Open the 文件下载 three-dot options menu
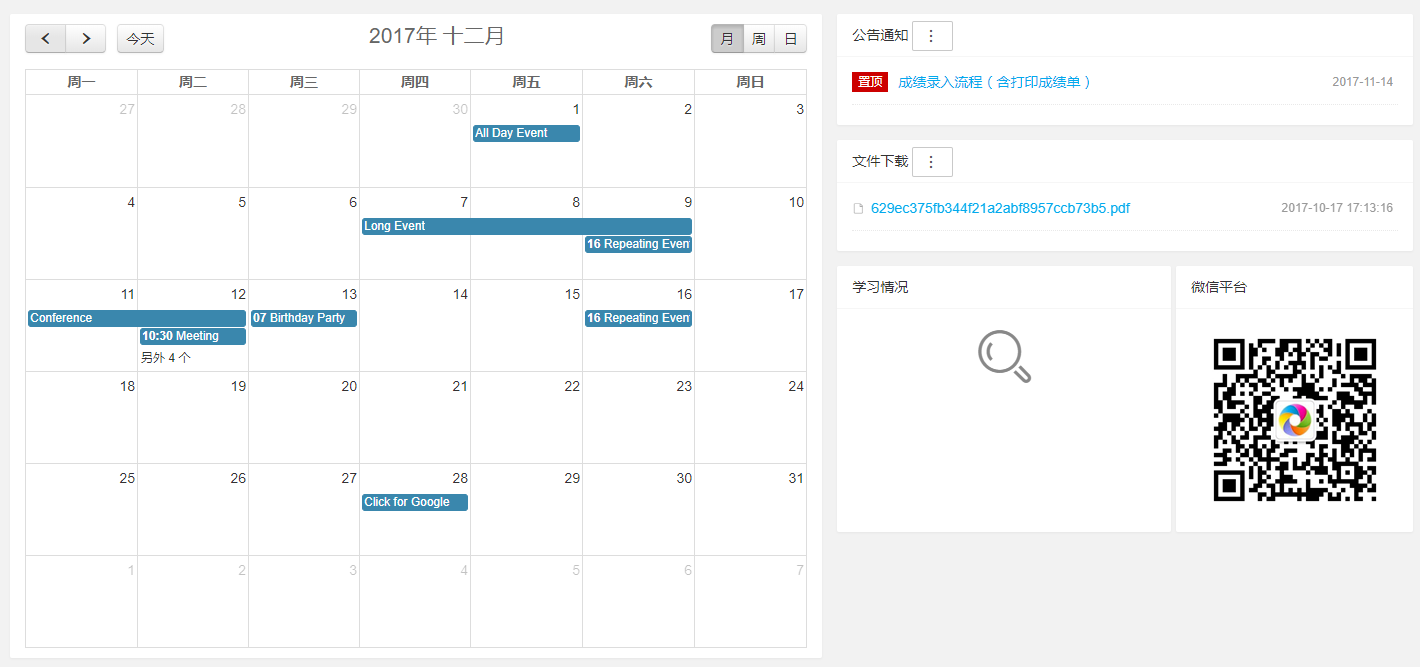Image resolution: width=1420 pixels, height=667 pixels. (x=932, y=162)
